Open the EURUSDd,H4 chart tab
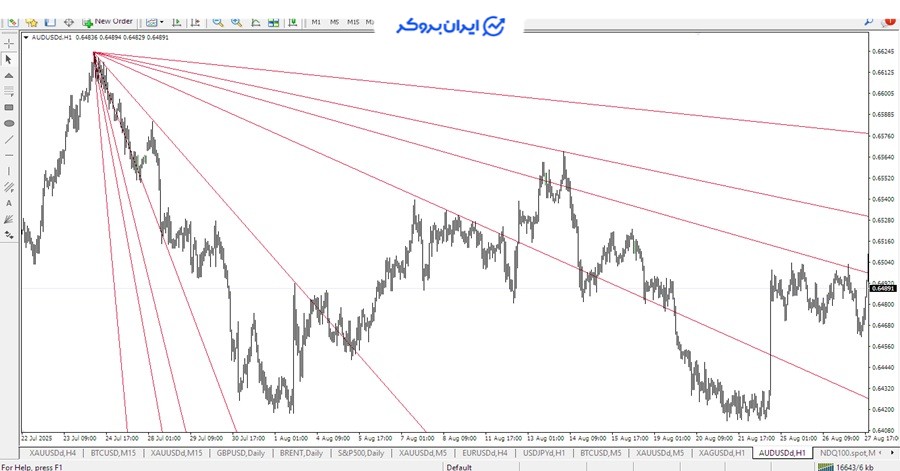The height and width of the screenshot is (471, 900). coord(484,453)
